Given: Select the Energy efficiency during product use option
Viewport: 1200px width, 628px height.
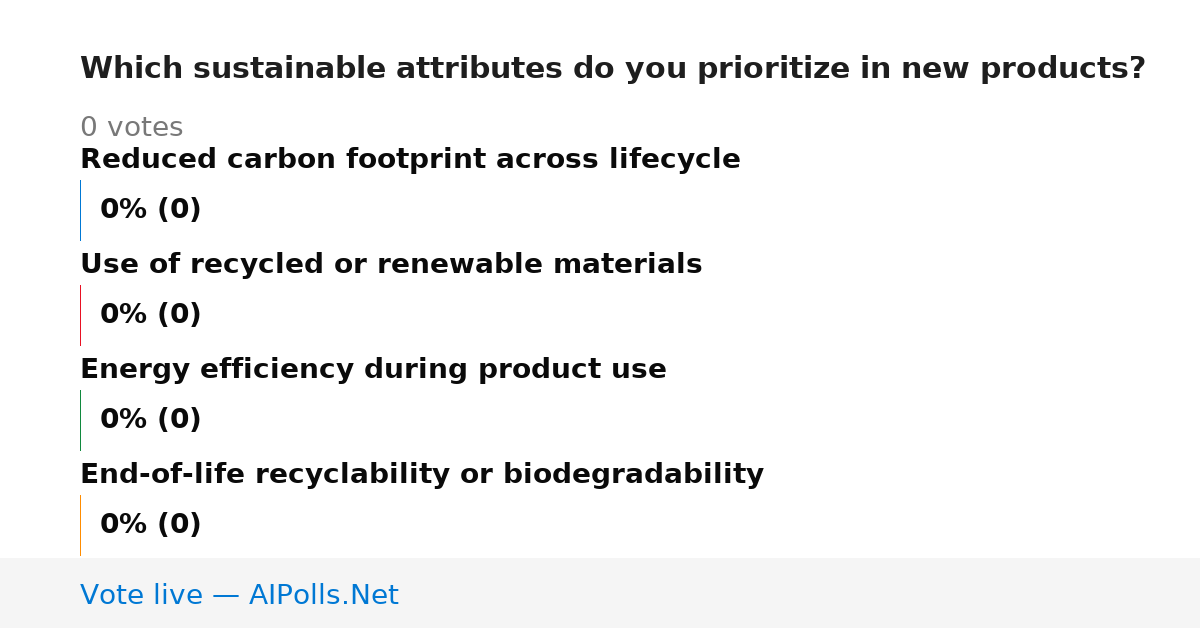Looking at the screenshot, I should point(373,370).
